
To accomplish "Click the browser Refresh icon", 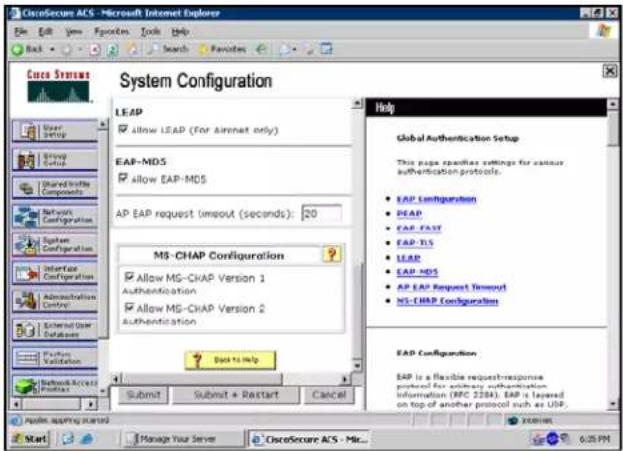I will (112, 50).
